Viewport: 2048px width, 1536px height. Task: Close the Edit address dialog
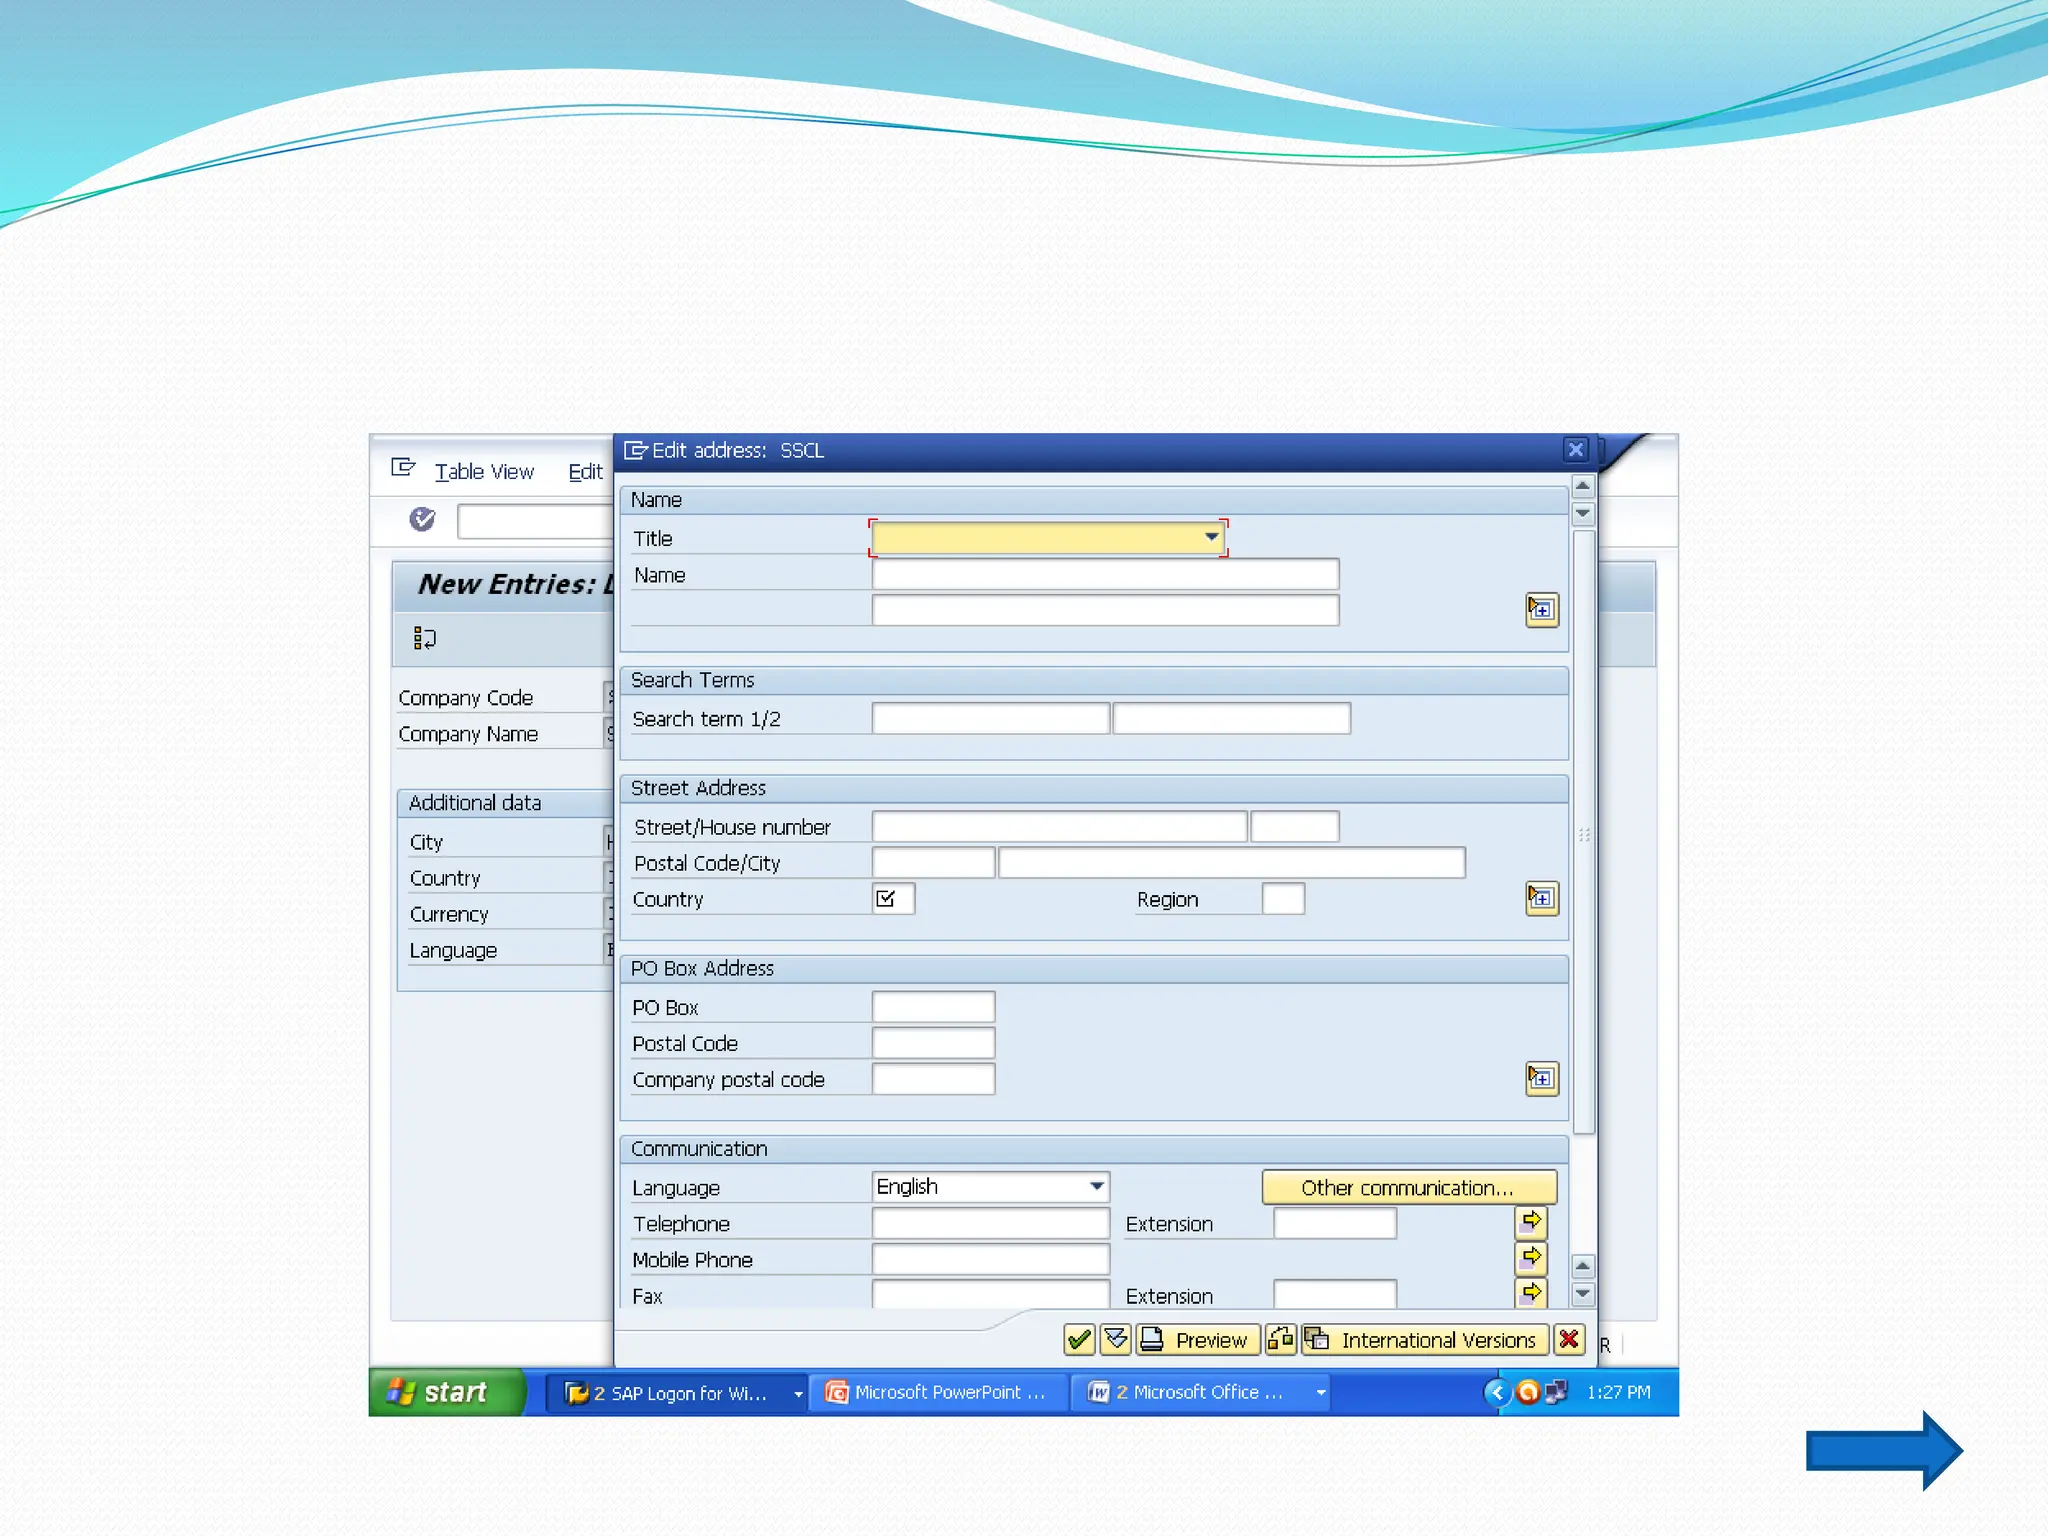pyautogui.click(x=1575, y=449)
